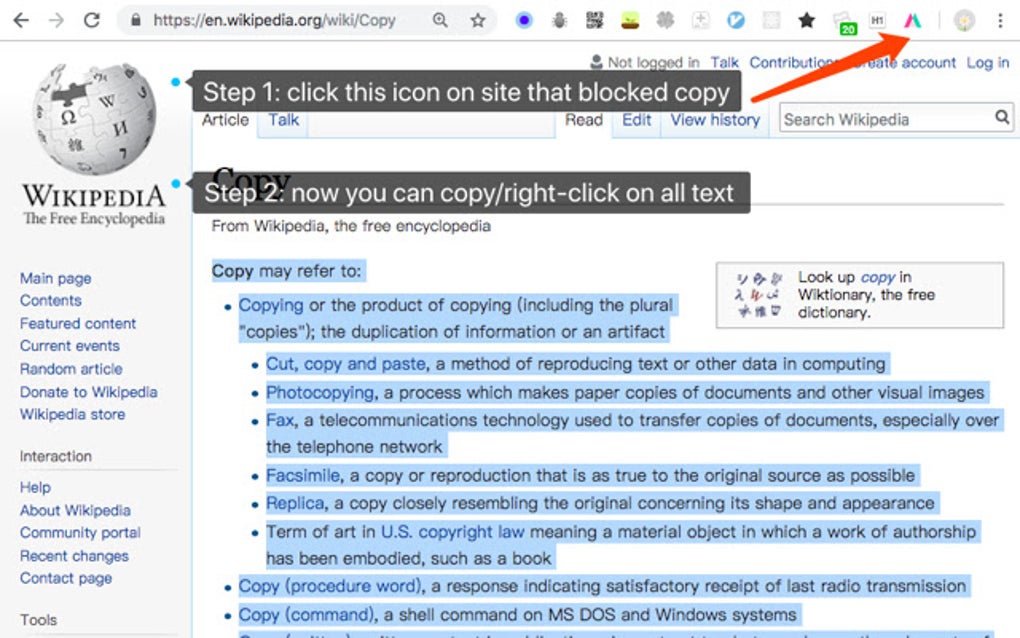Open the bug extension icon
The height and width of the screenshot is (638, 1020).
click(559, 21)
